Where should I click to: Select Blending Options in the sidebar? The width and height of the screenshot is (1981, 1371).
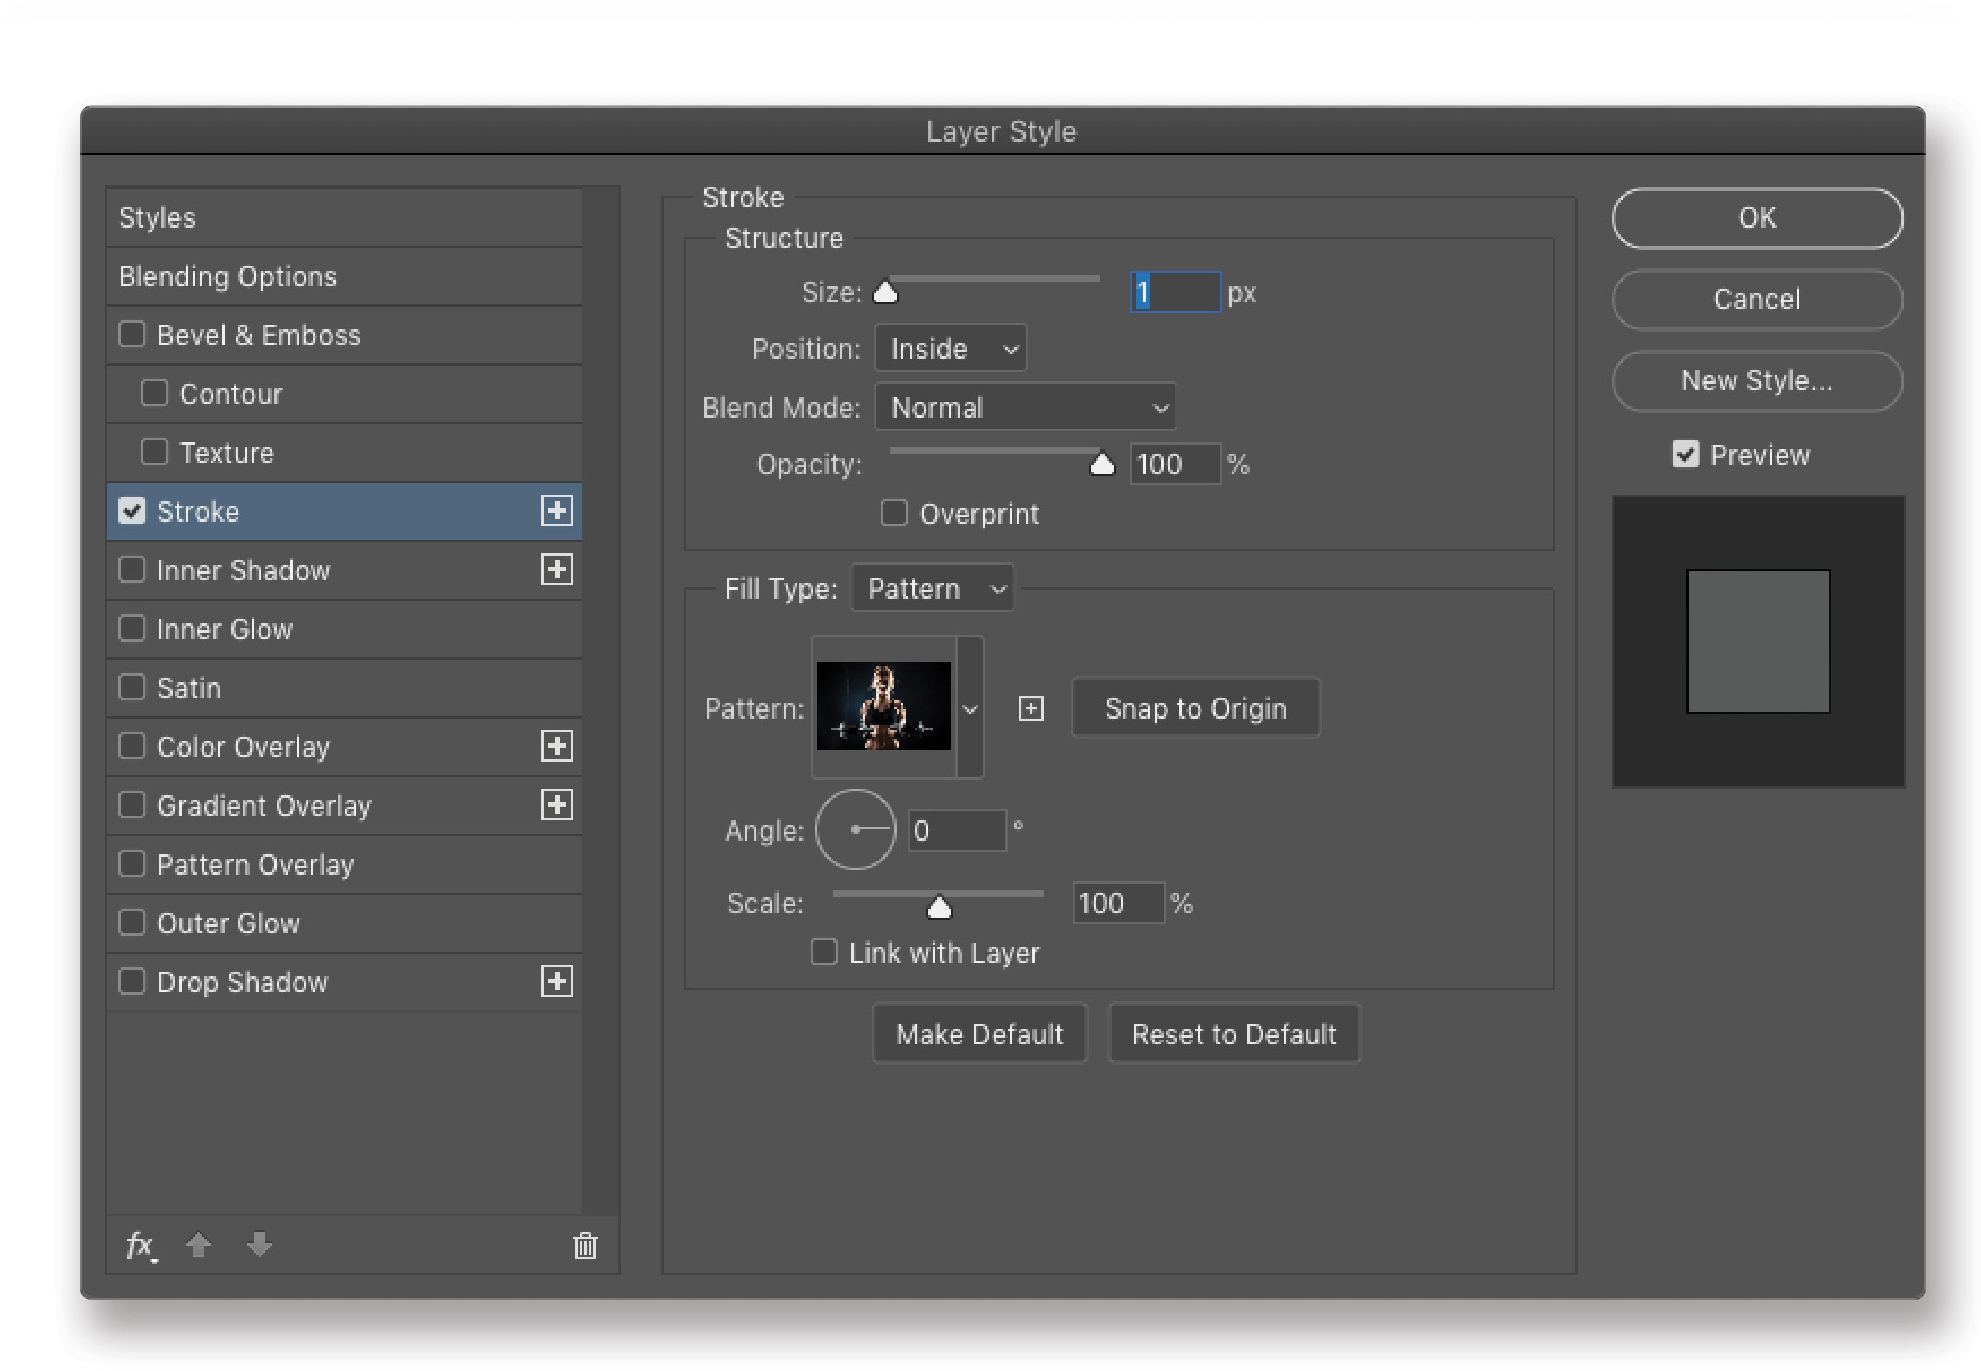click(227, 276)
